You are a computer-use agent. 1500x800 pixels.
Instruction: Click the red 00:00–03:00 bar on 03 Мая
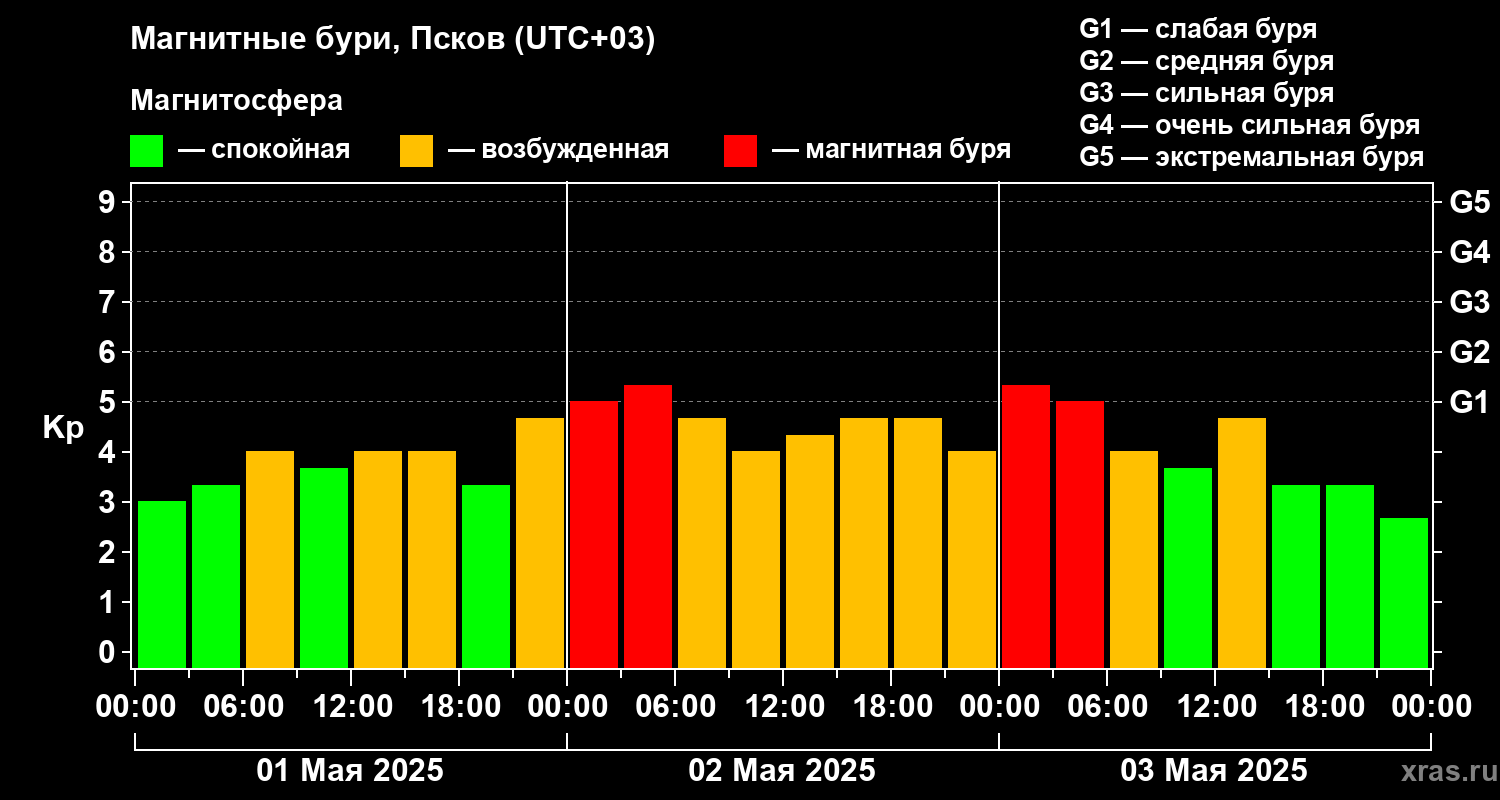click(1026, 526)
